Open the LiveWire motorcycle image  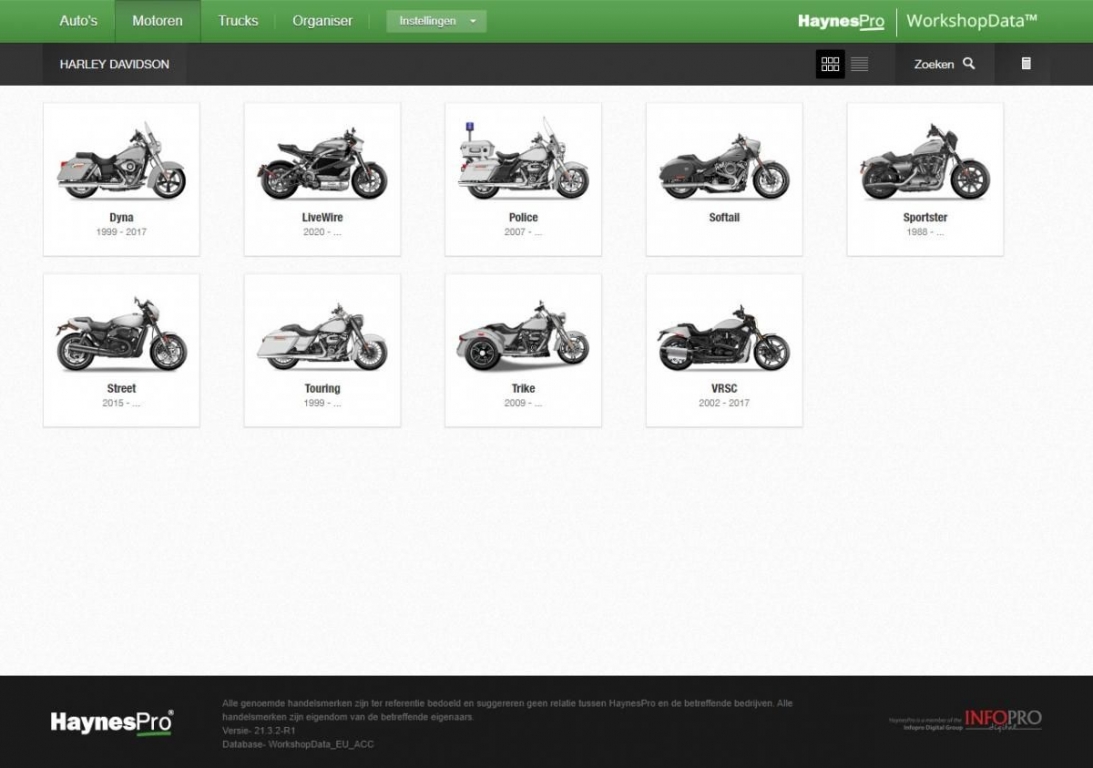point(322,164)
